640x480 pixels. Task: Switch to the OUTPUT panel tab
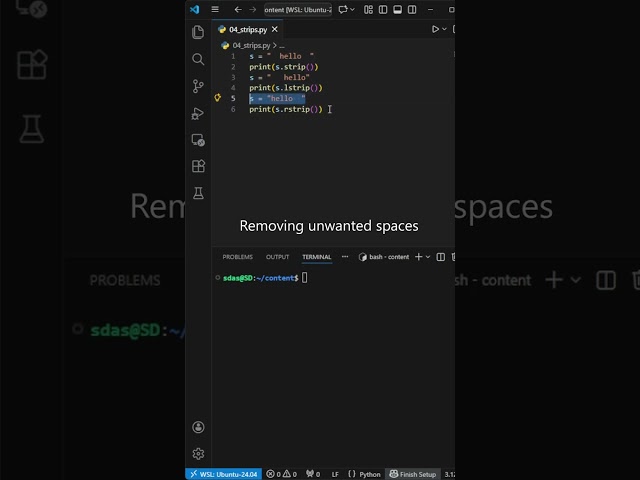[x=277, y=257]
